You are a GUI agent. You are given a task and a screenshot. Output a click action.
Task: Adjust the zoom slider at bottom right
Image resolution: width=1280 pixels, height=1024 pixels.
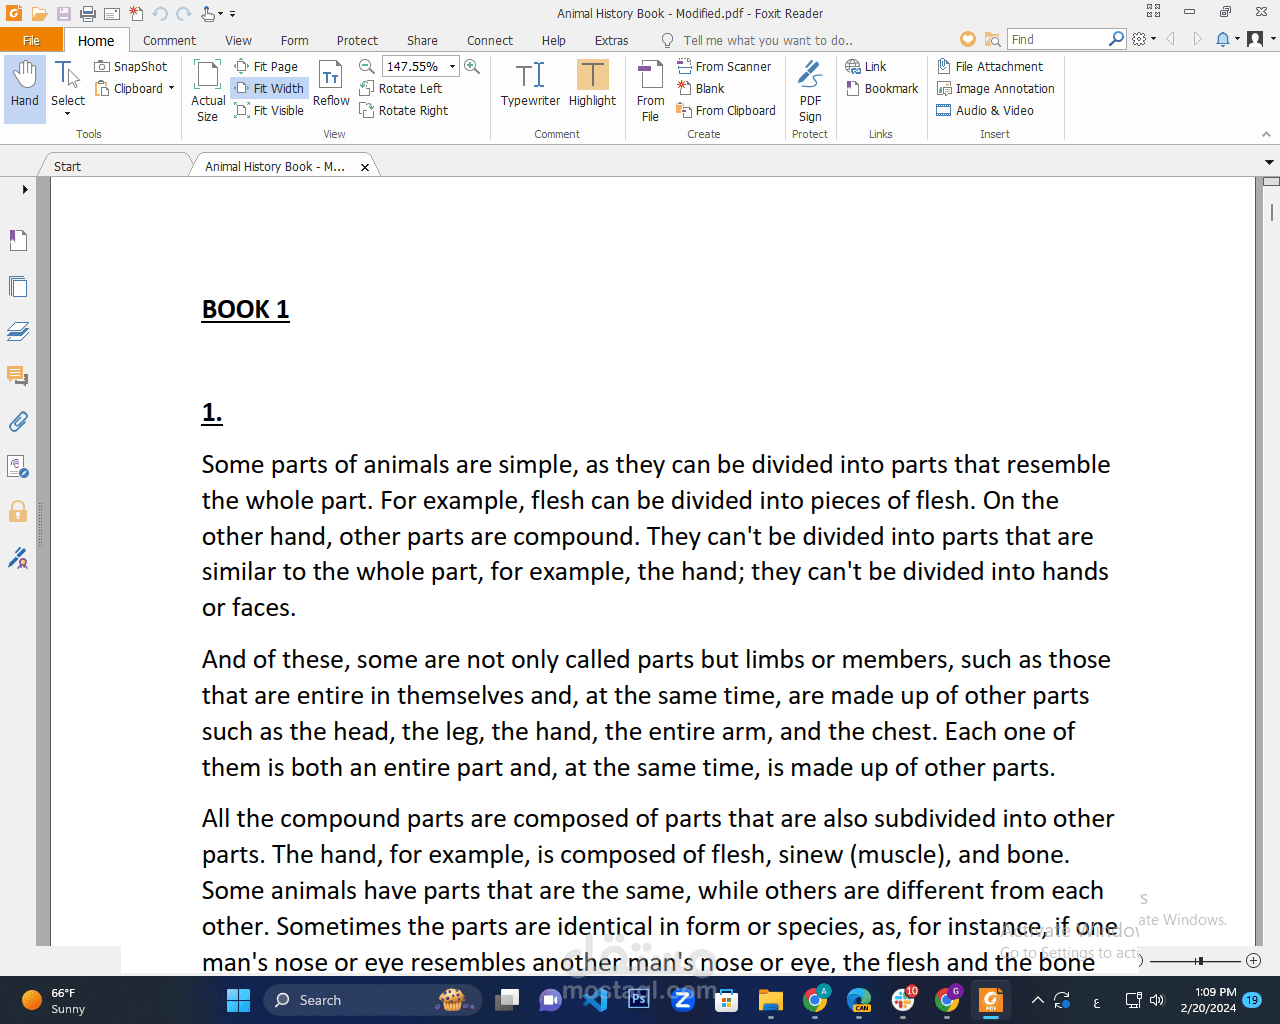coord(1199,961)
